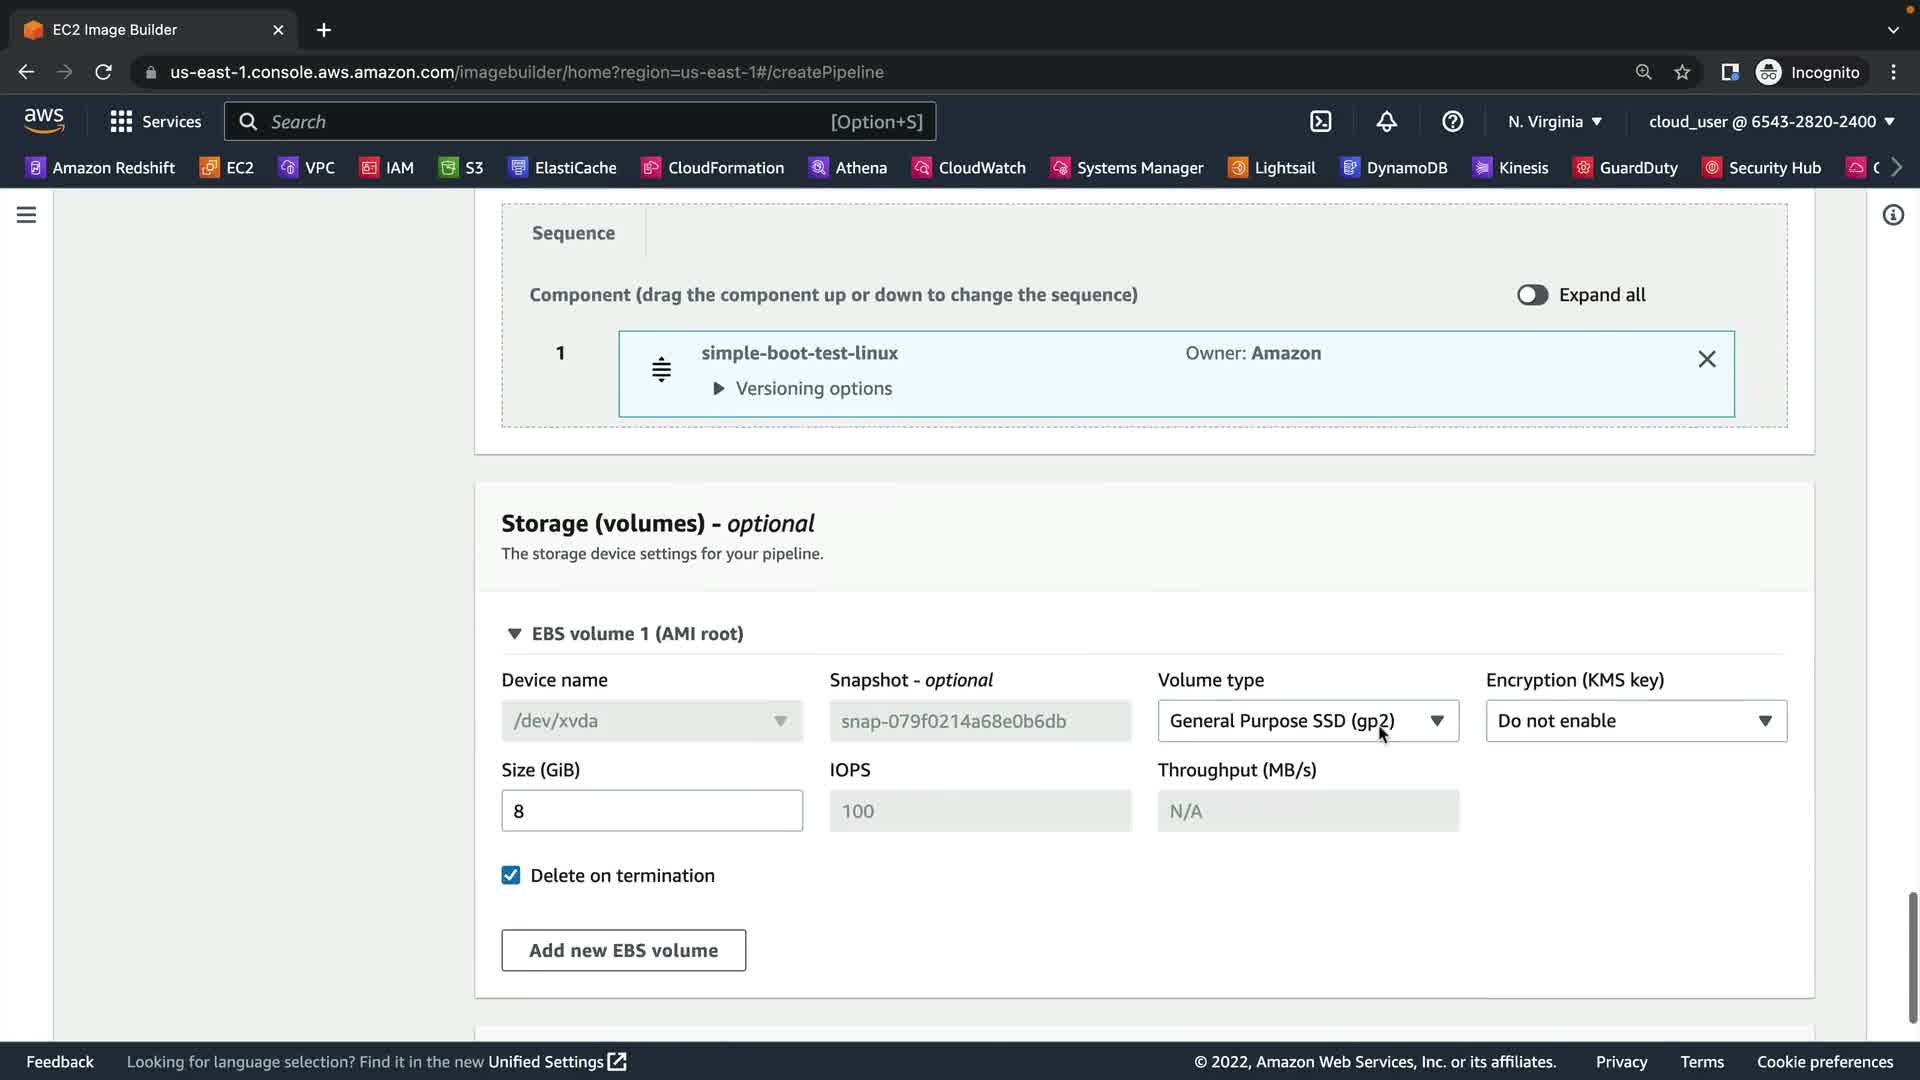Uncheck Delete on termination checkbox
This screenshot has width=1920, height=1080.
pyautogui.click(x=511, y=876)
